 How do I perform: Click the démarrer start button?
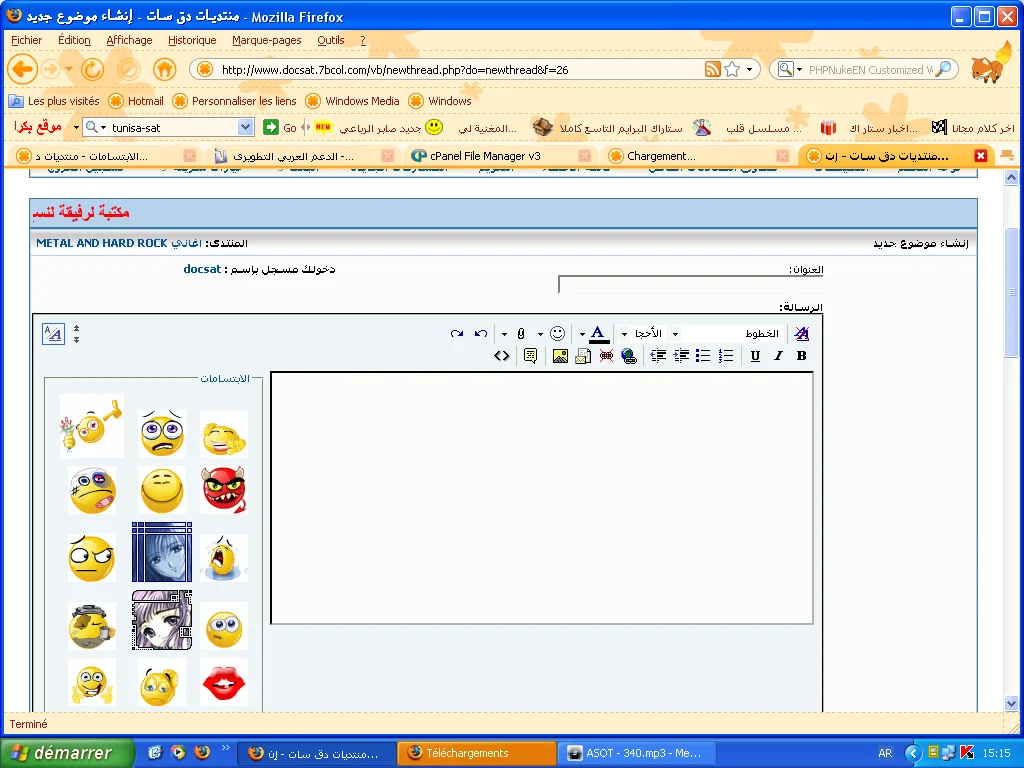point(67,753)
